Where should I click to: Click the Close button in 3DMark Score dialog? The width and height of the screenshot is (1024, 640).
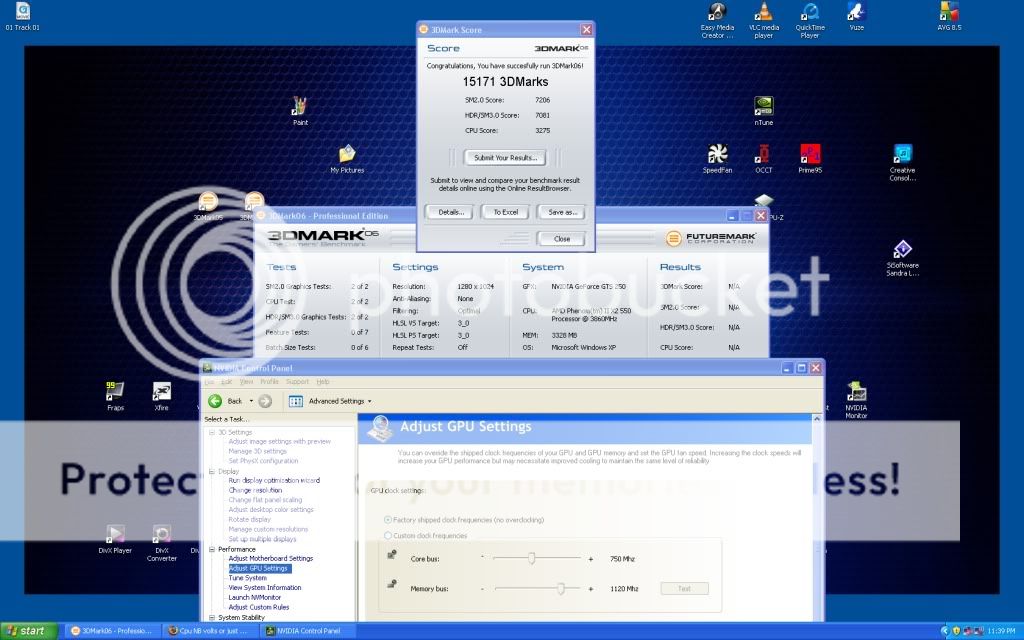coord(562,239)
